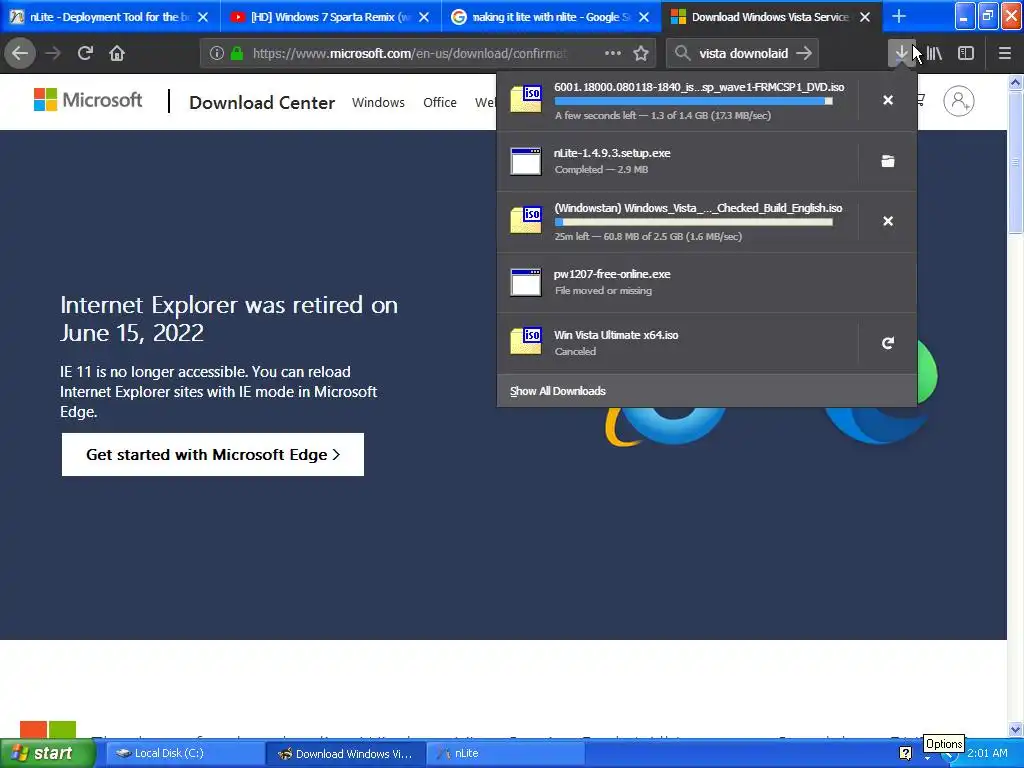This screenshot has height=768, width=1024.
Task: Open the Library bookshelf icon
Action: (934, 54)
